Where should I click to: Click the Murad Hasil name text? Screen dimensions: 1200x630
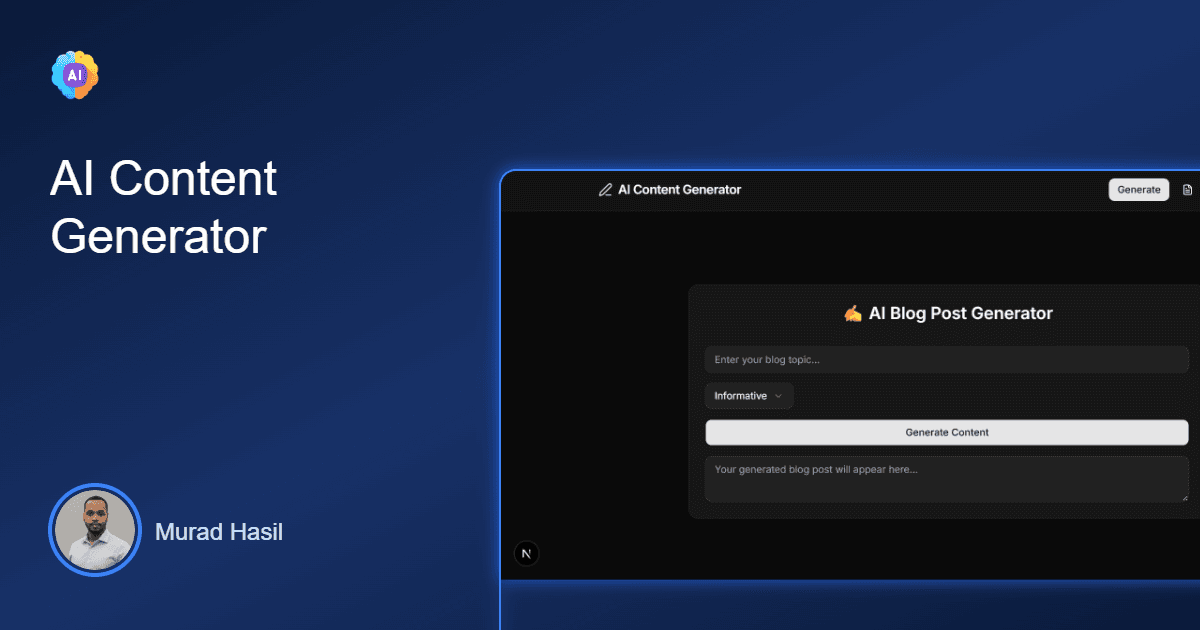point(218,531)
